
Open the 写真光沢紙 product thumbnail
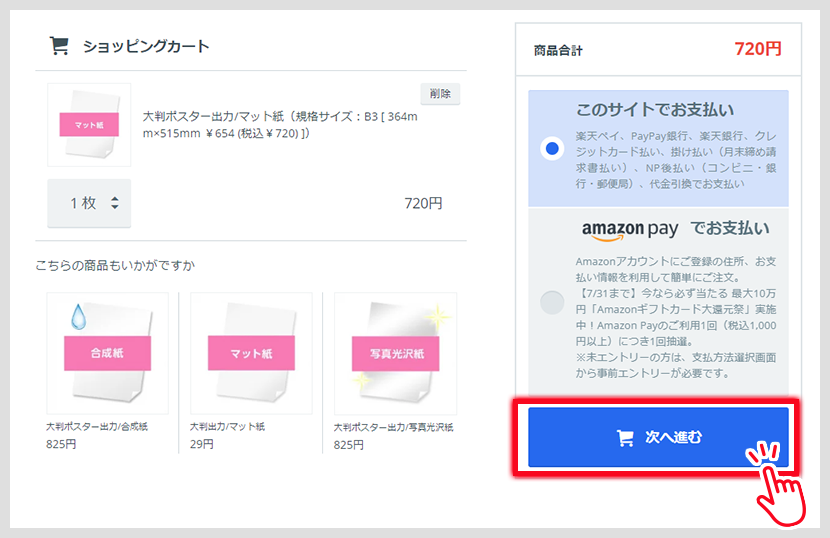[395, 353]
